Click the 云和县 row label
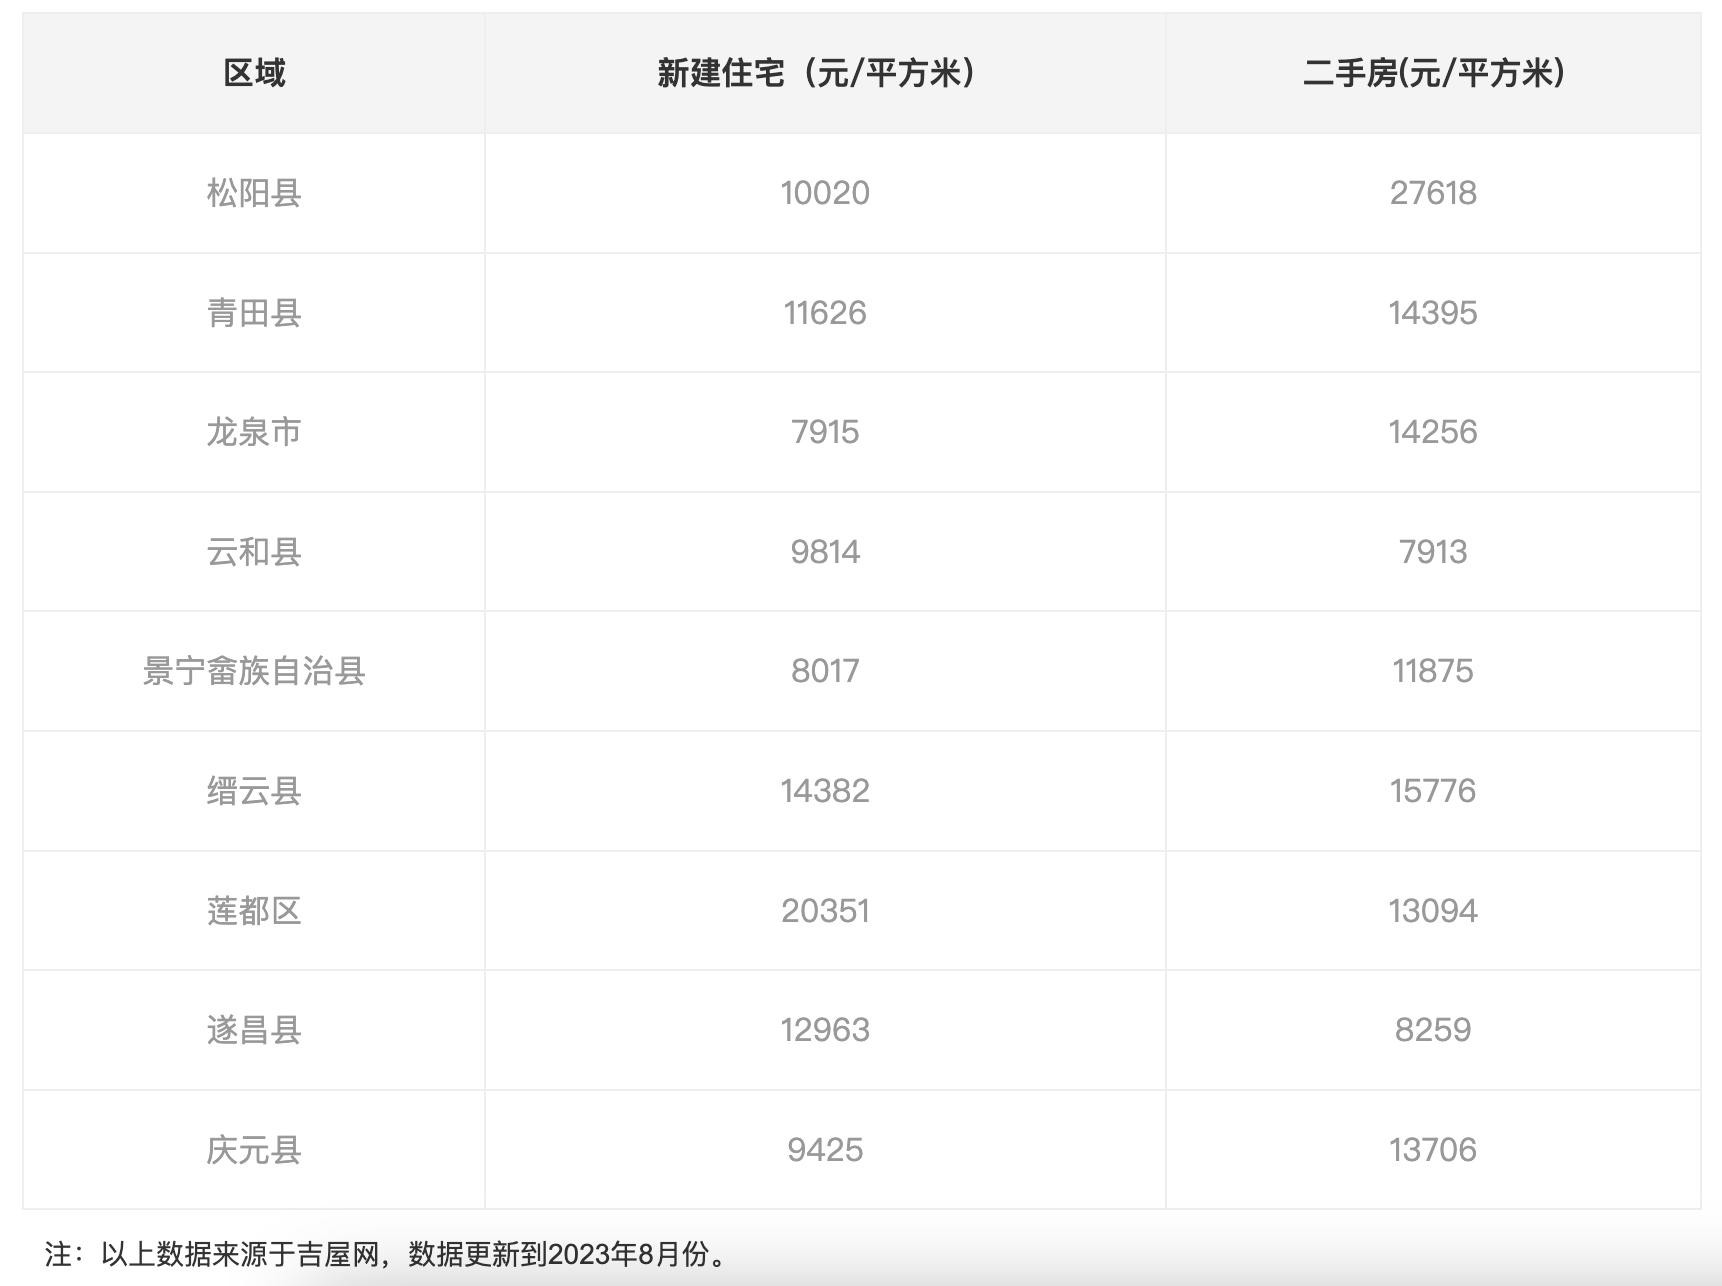 254,552
